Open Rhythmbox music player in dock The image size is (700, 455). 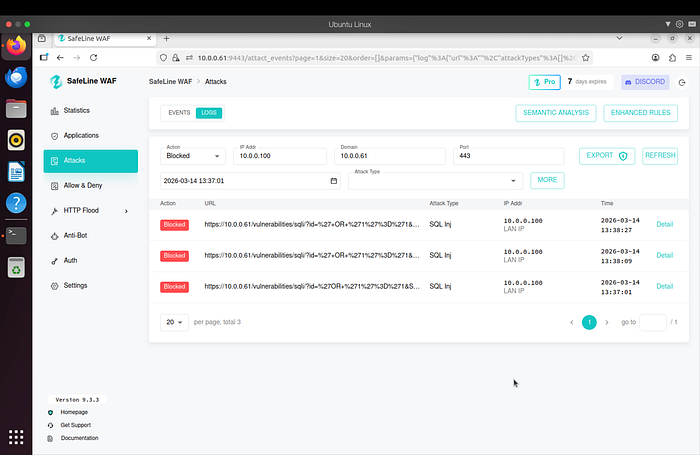coord(16,140)
